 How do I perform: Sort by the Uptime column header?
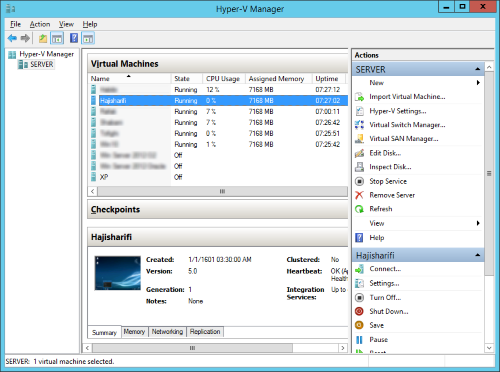coord(329,79)
